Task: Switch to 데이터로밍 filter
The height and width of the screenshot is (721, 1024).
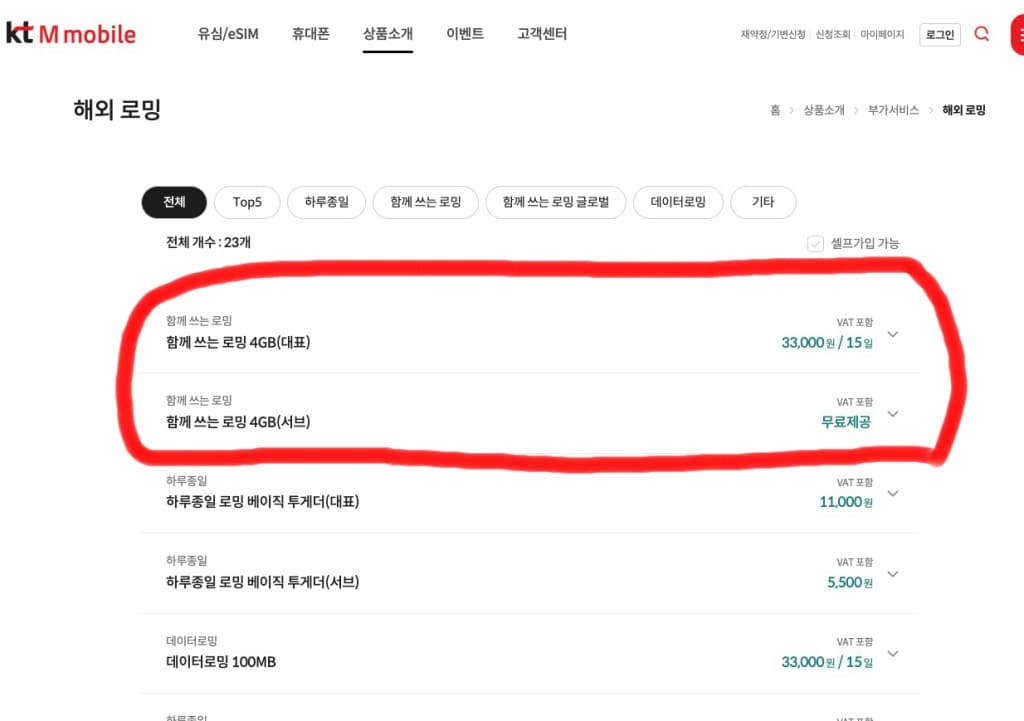Action: 678,202
